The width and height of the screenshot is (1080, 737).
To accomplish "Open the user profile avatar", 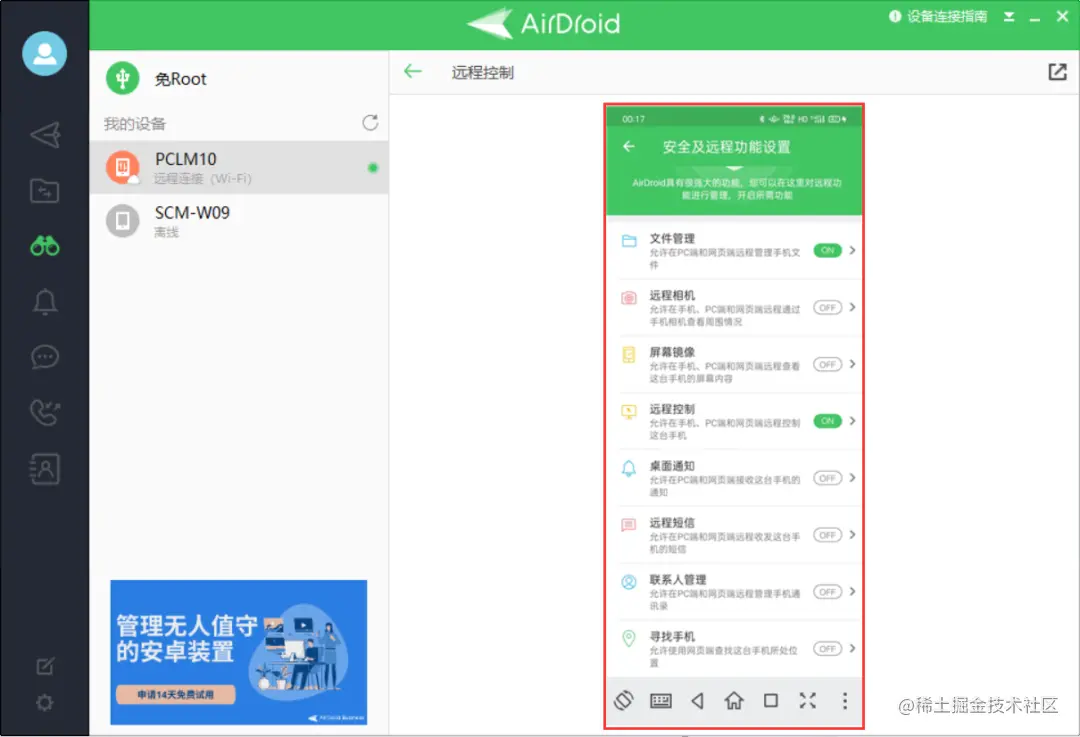I will 45,53.
